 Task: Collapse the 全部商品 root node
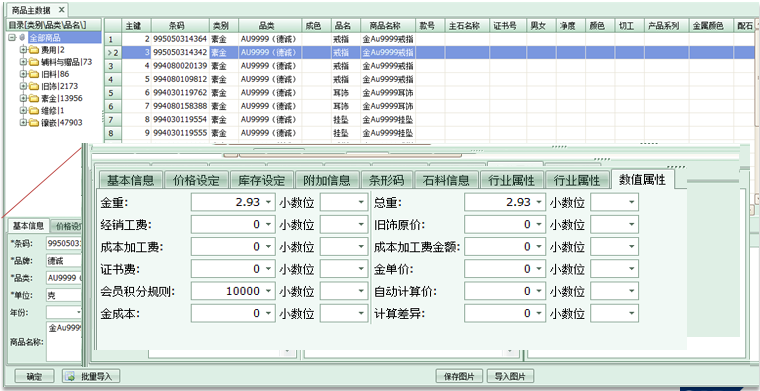(x=12, y=38)
